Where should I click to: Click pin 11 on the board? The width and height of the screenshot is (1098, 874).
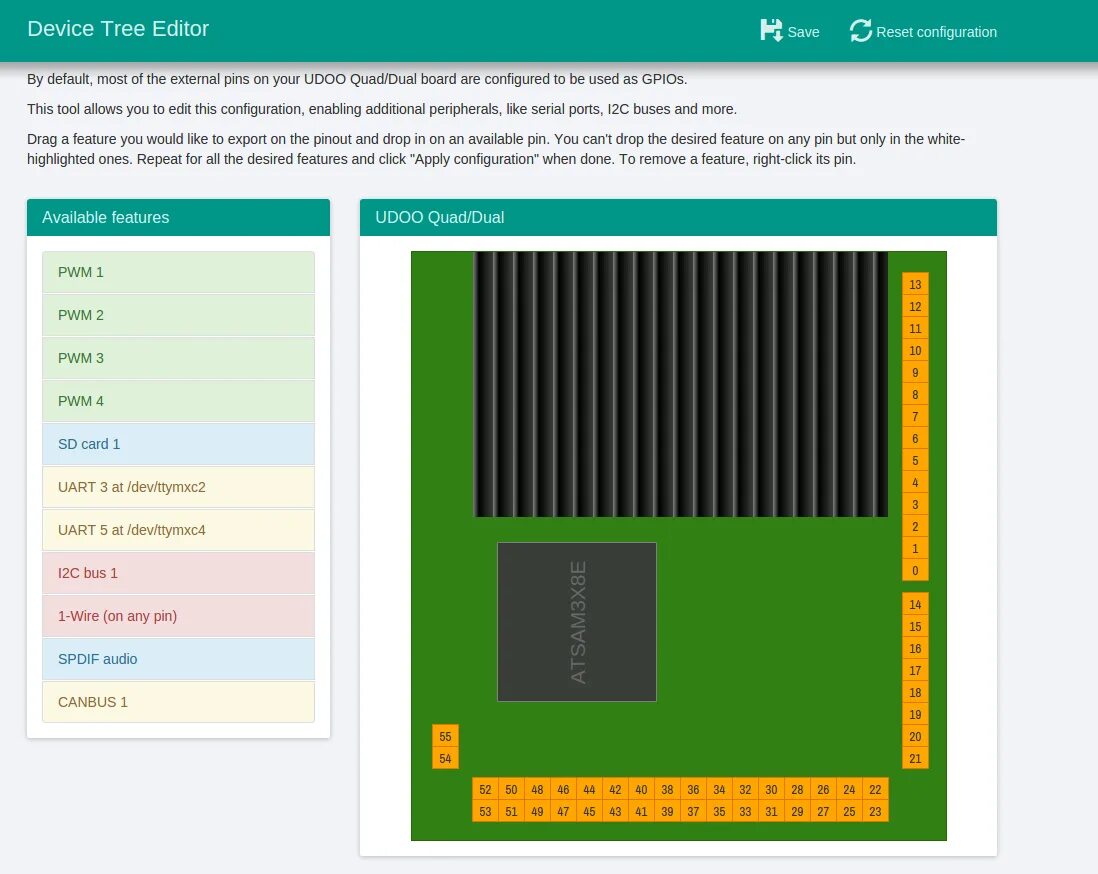[915, 328]
